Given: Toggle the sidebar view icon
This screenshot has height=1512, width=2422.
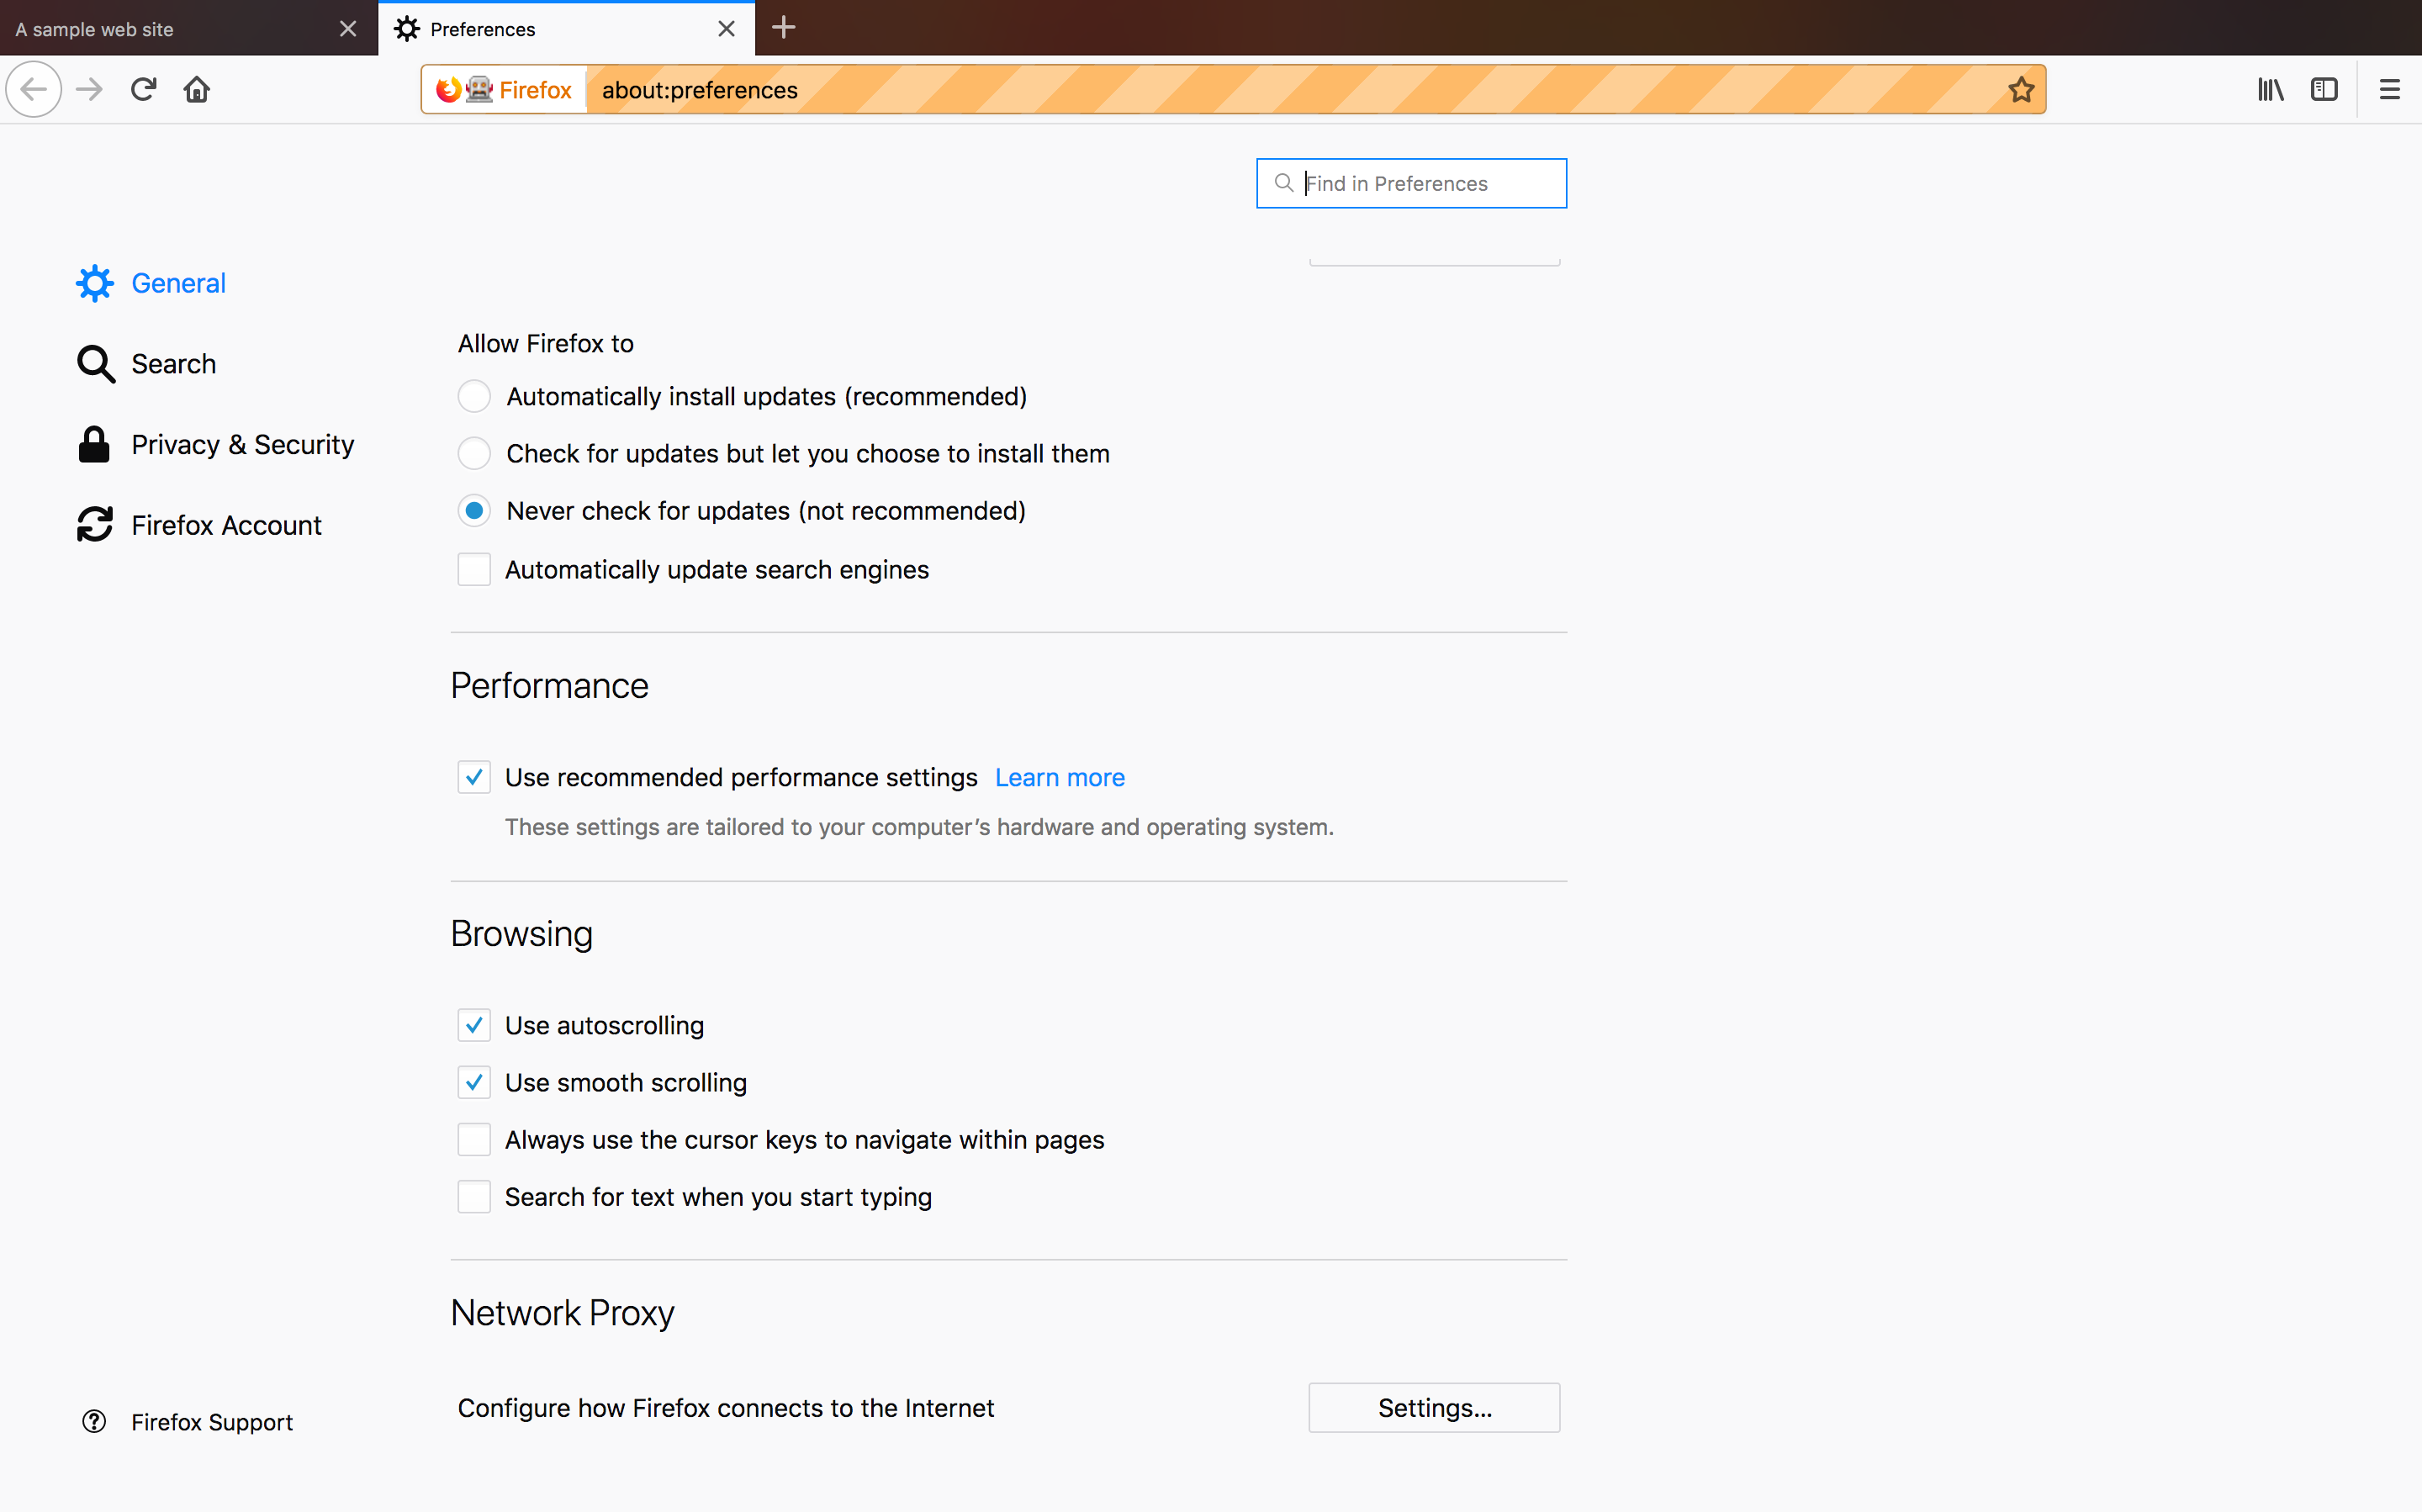Looking at the screenshot, I should click(x=2324, y=90).
